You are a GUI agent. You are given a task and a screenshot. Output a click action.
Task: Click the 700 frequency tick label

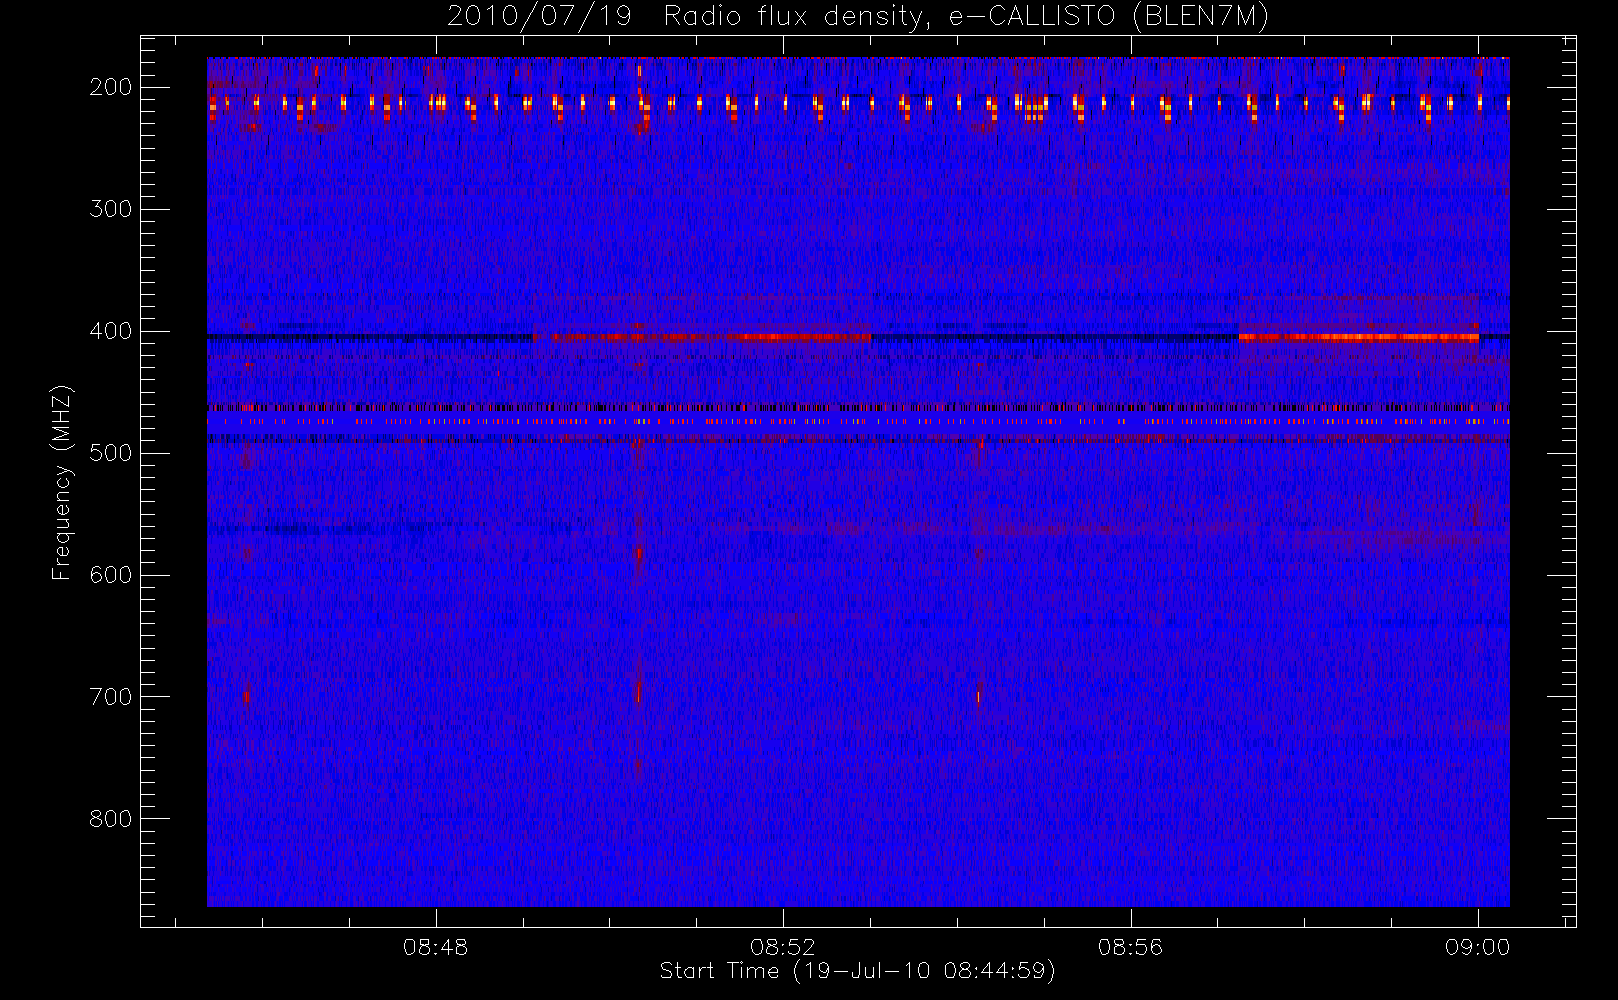click(x=111, y=697)
